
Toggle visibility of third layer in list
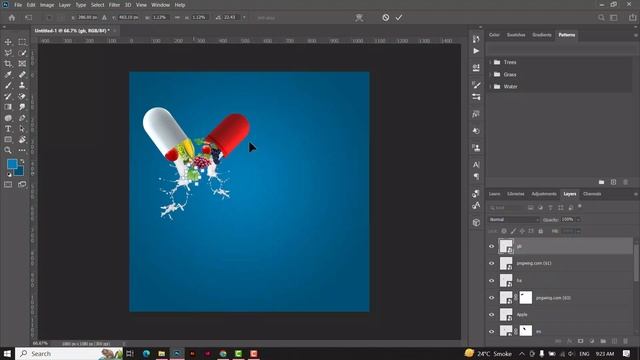pos(491,280)
